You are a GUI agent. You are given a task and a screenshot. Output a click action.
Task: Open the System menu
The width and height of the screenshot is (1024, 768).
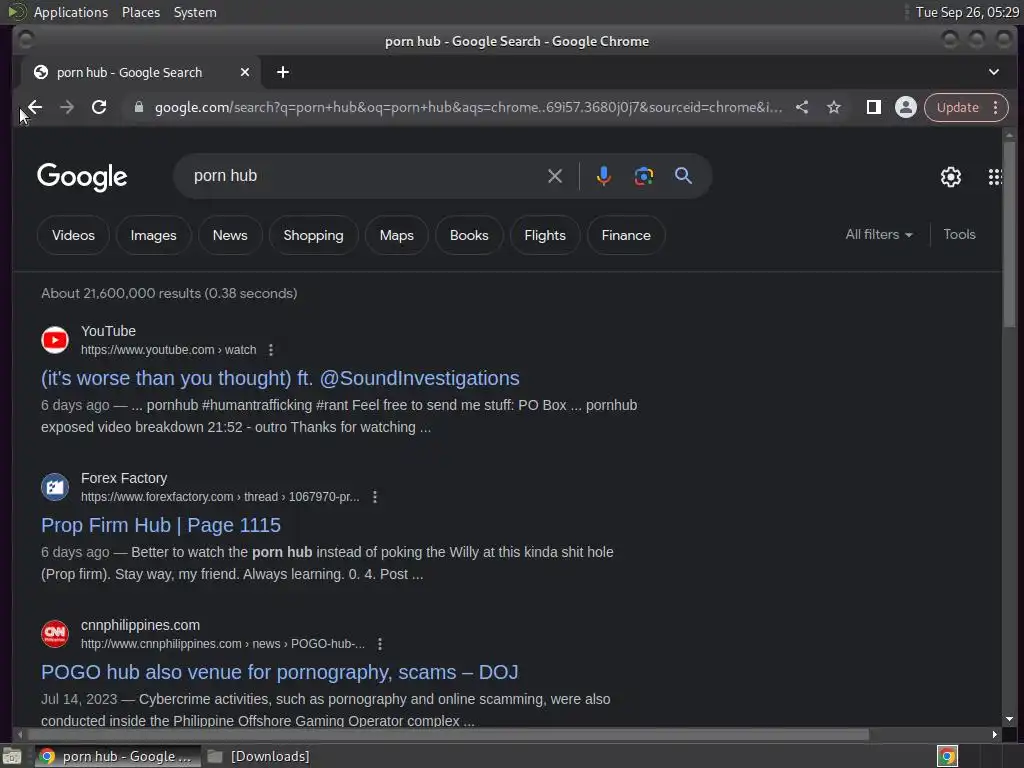pos(195,12)
